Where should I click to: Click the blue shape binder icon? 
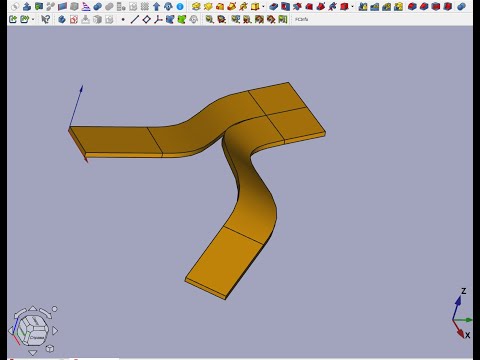point(170,20)
